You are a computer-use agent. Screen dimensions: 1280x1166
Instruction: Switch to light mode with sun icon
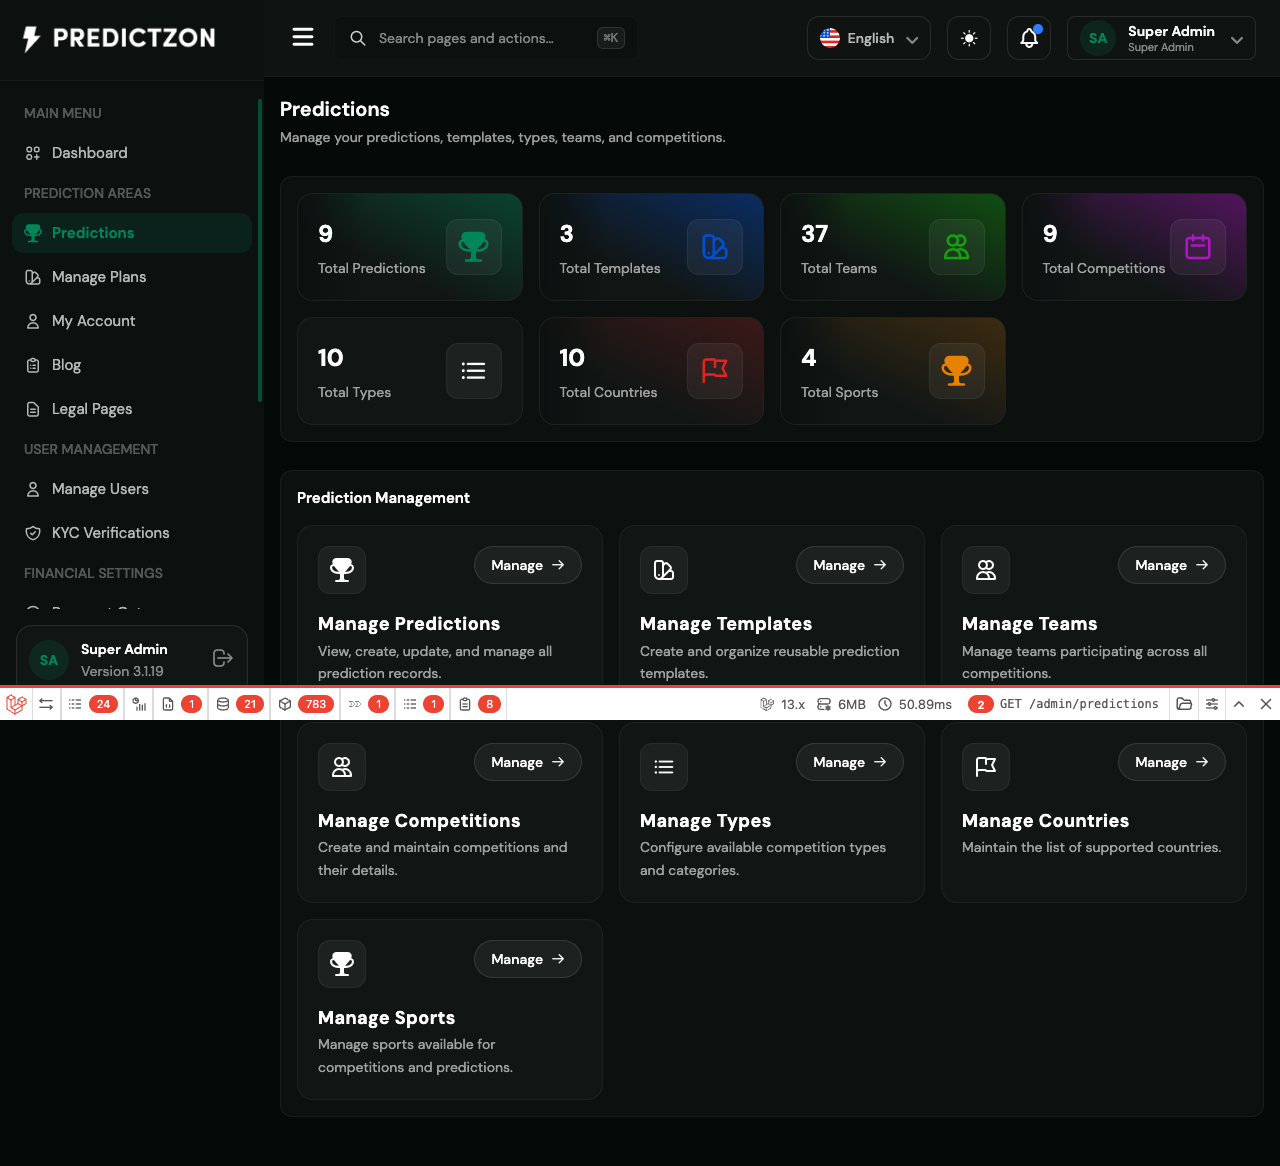tap(969, 38)
